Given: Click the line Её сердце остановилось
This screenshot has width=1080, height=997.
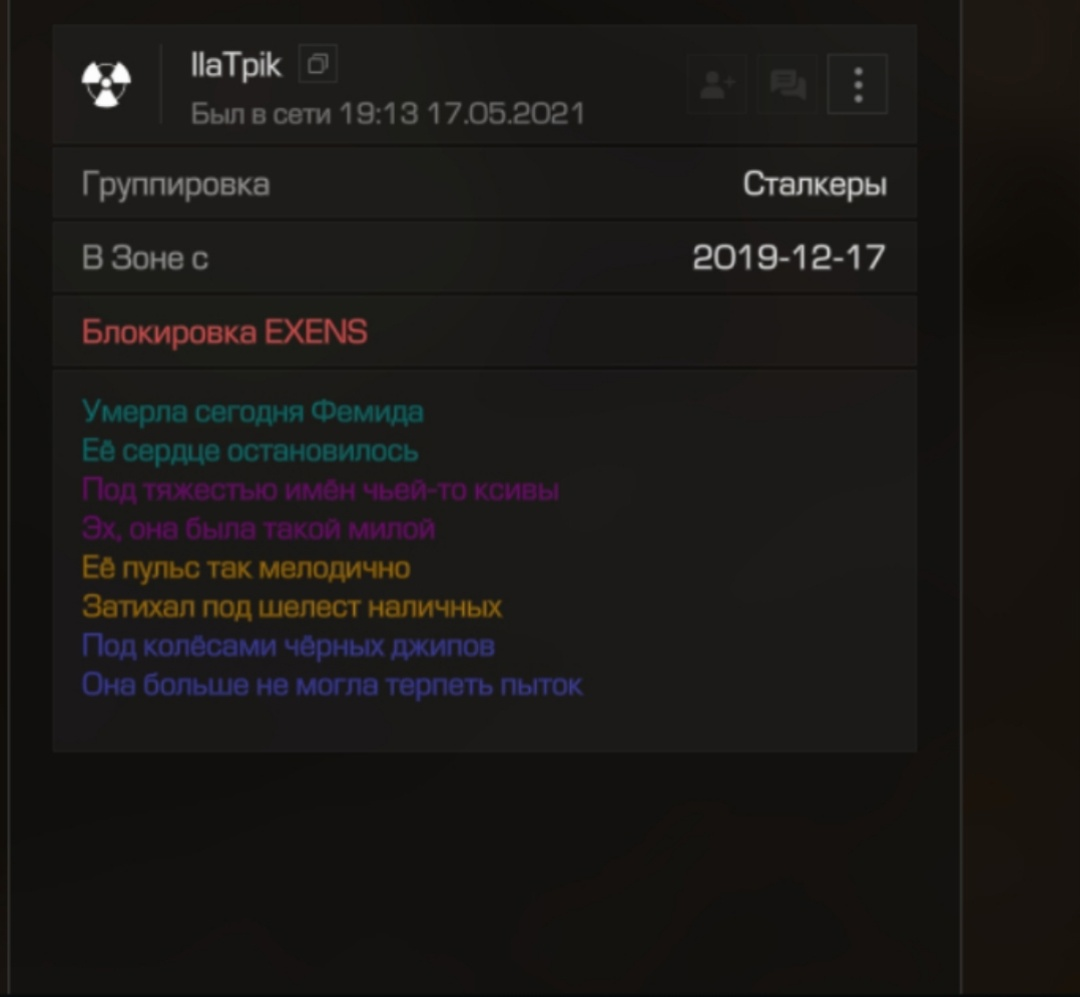Looking at the screenshot, I should (x=249, y=451).
